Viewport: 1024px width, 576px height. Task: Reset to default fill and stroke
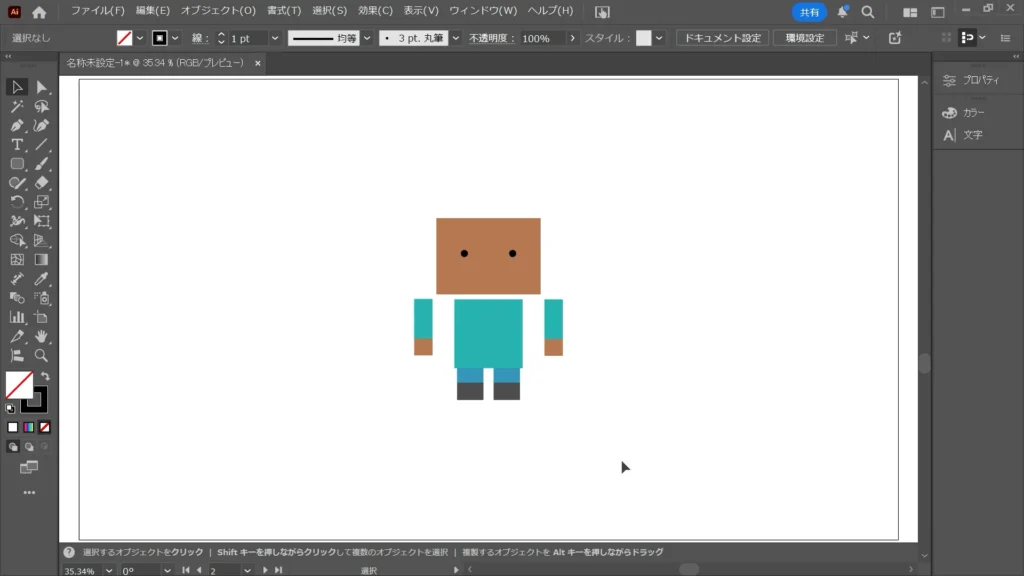10,409
